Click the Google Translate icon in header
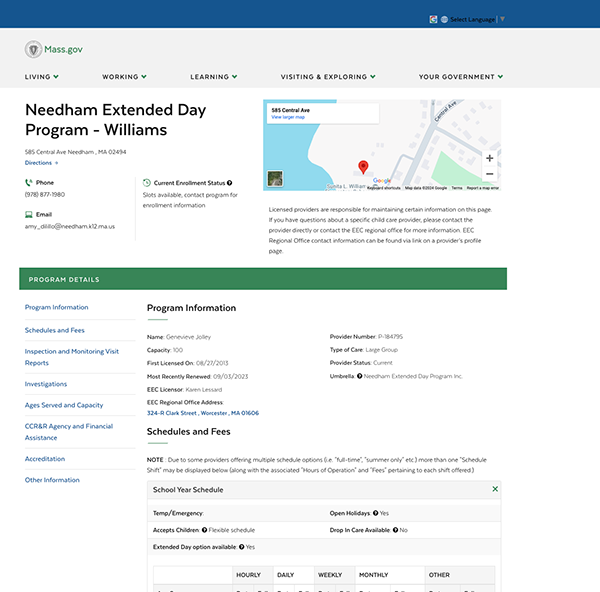Image resolution: width=600 pixels, height=592 pixels. point(433,19)
